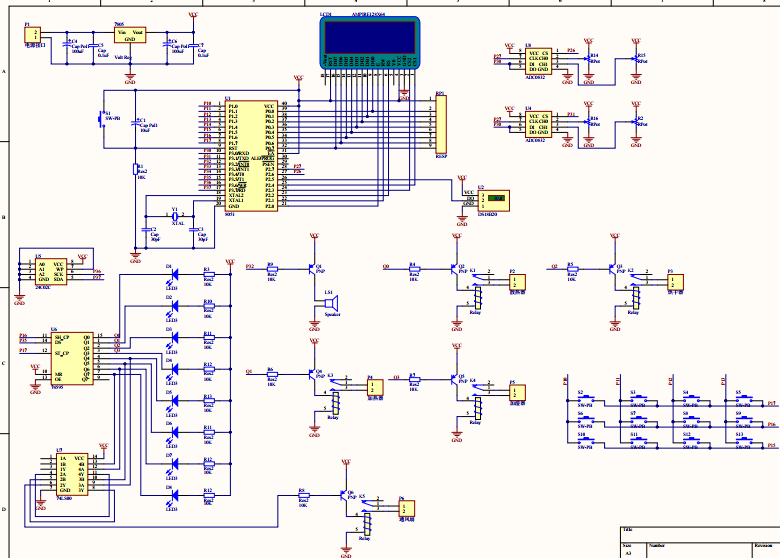Select resistor R5 before relay K2 transistor

(x=572, y=269)
